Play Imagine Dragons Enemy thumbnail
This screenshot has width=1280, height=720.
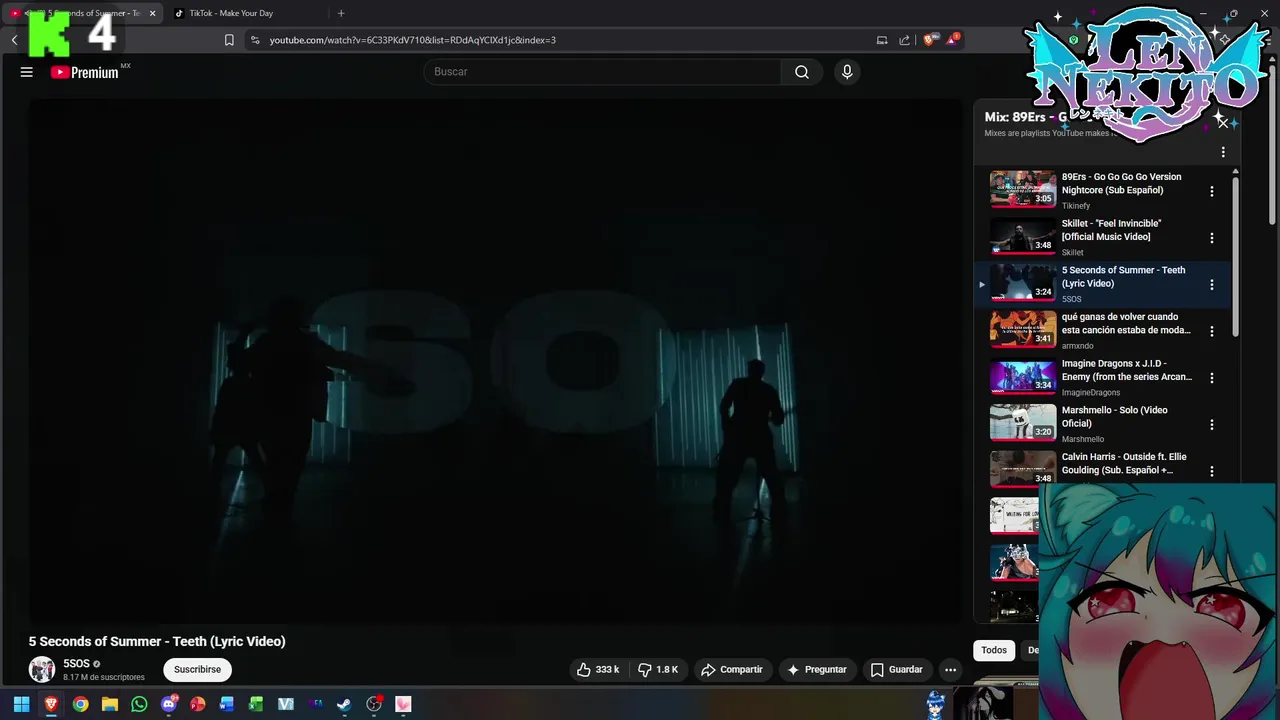[1023, 376]
